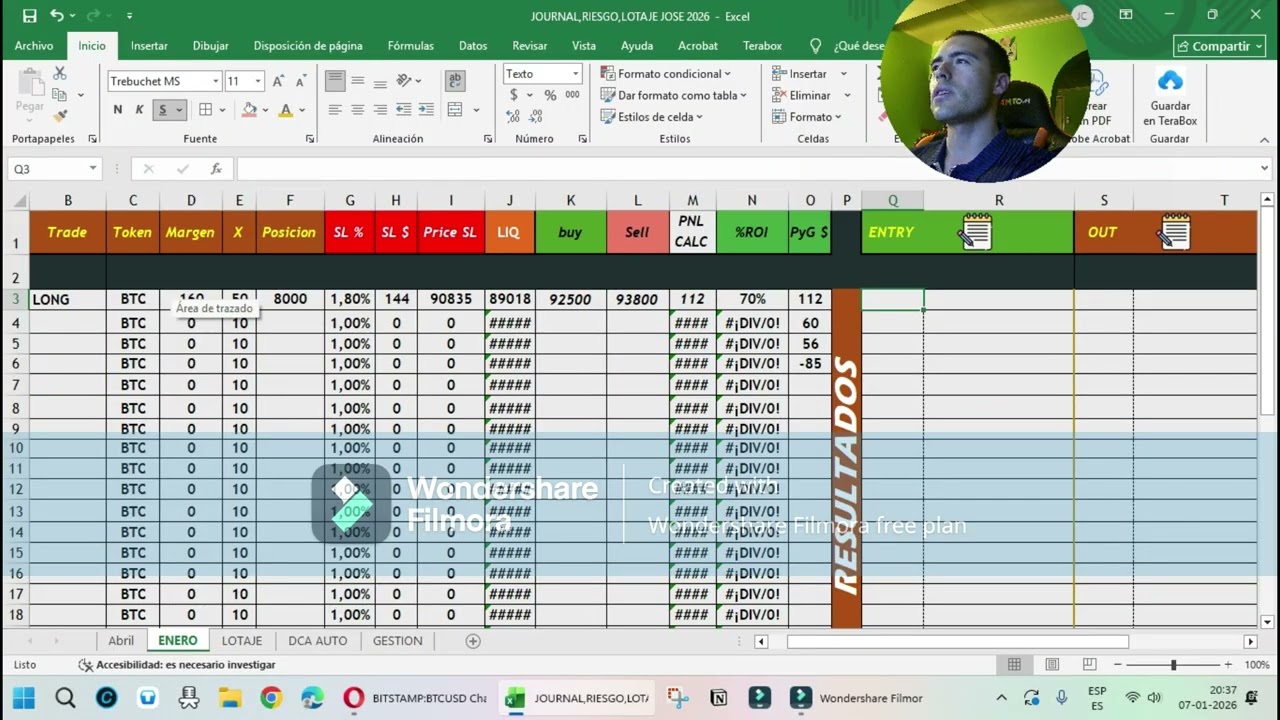The width and height of the screenshot is (1280, 720).
Task: Click the Borders icon
Action: coord(205,110)
